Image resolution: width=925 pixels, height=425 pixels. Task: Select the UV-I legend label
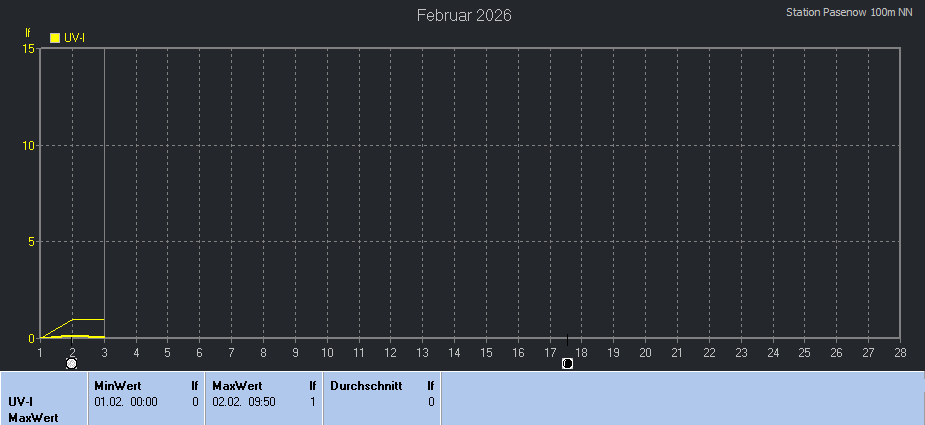(74, 38)
